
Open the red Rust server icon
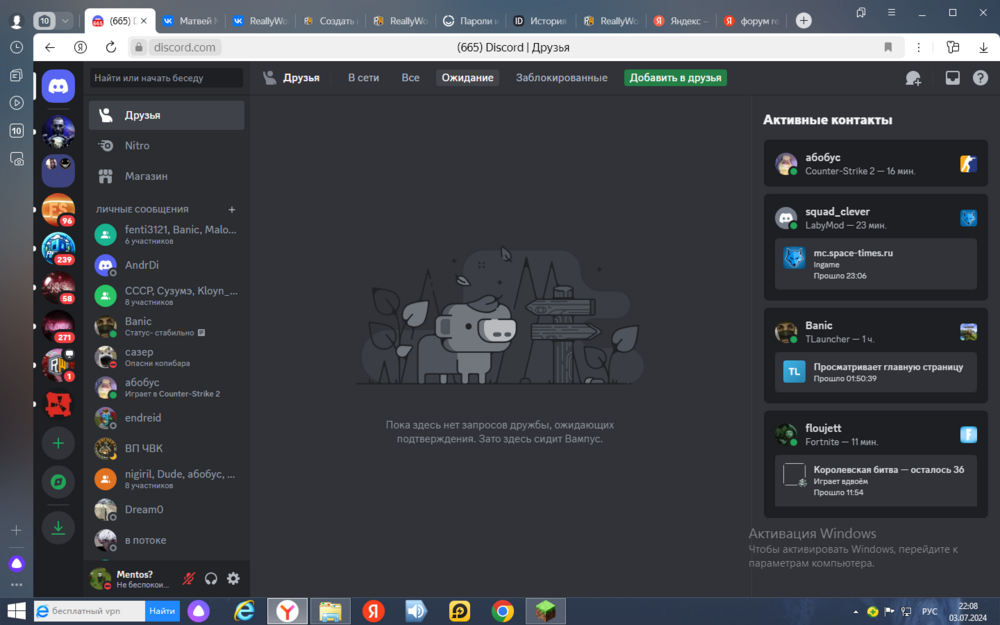point(58,404)
